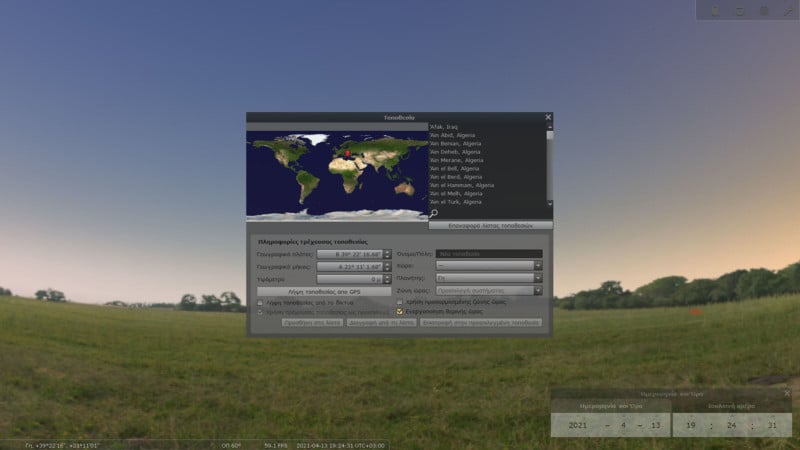800x450 pixels.
Task: Uncheck 'Ενεργοποίηση θερινής ώρας' daylight saving checkbox
Action: pos(401,310)
